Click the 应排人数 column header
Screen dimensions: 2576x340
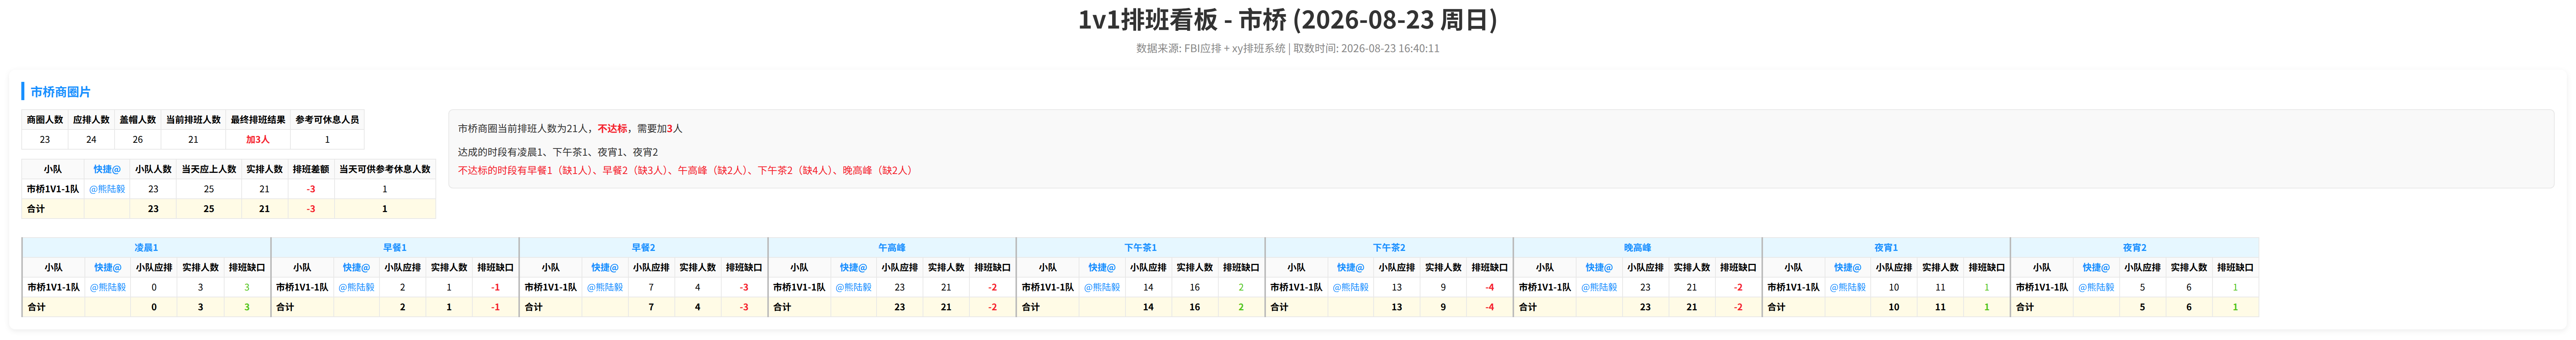tap(91, 120)
